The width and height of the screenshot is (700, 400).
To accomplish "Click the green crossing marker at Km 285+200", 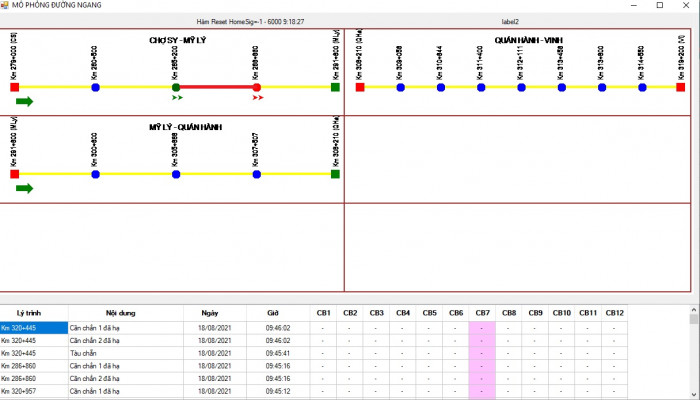I will pyautogui.click(x=176, y=88).
